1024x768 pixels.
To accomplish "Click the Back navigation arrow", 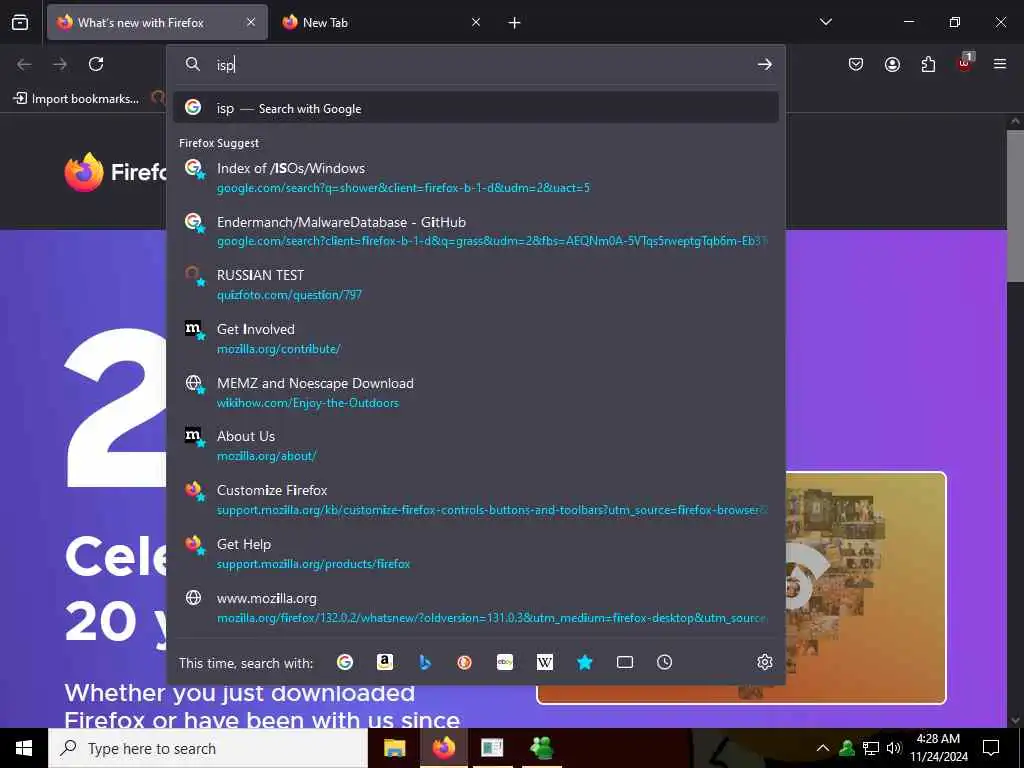I will click(x=24, y=64).
